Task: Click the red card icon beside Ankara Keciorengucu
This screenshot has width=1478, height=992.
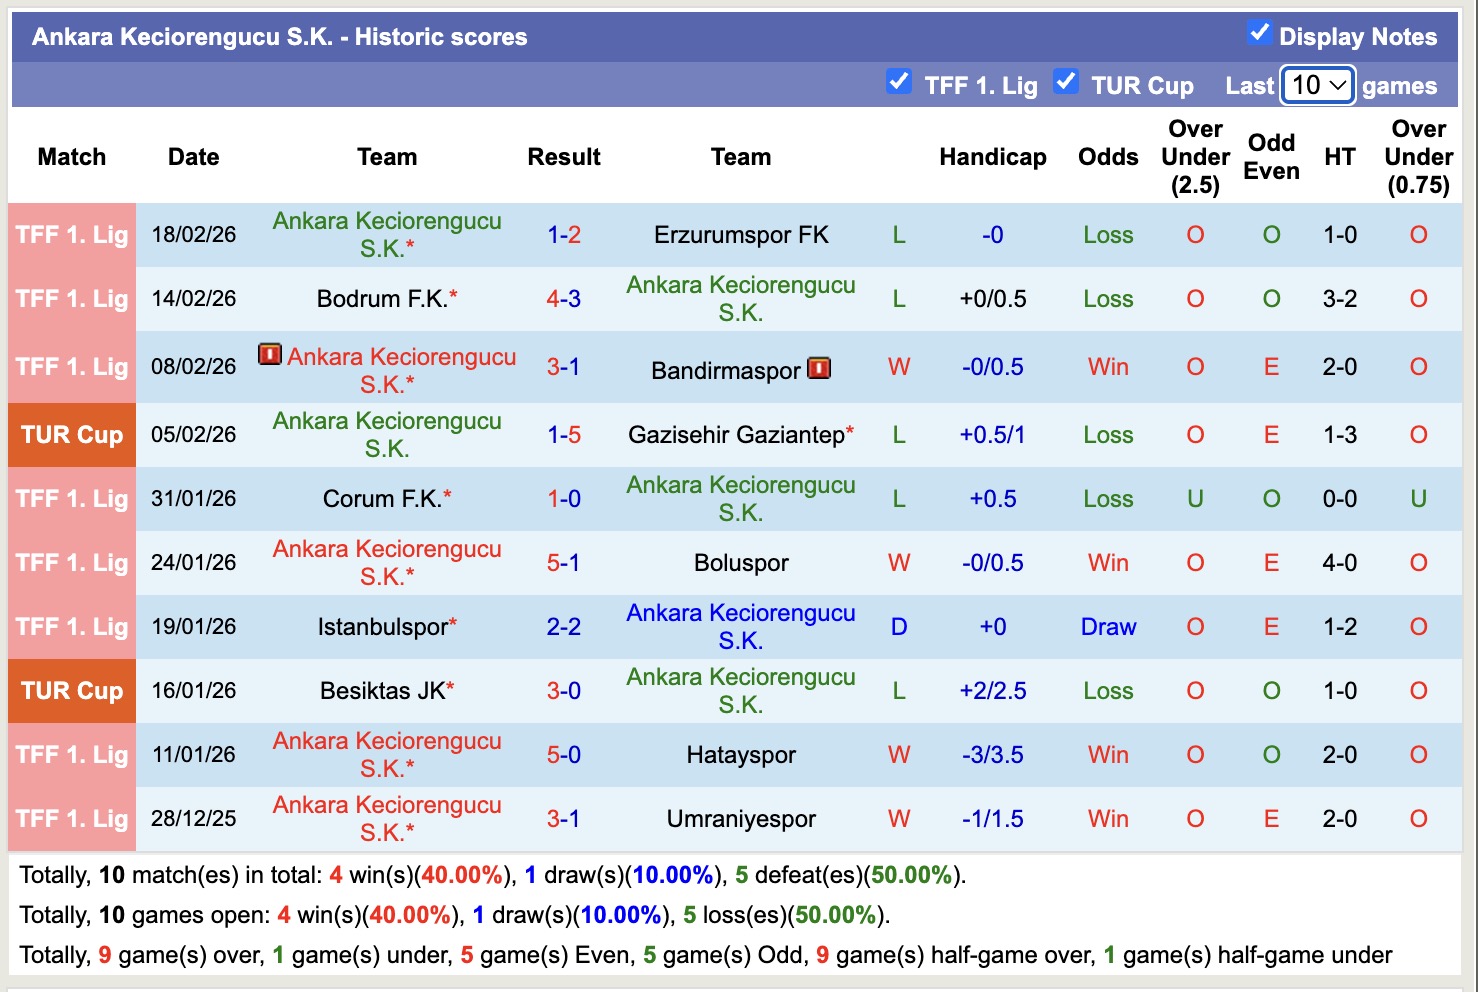Action: pyautogui.click(x=270, y=357)
